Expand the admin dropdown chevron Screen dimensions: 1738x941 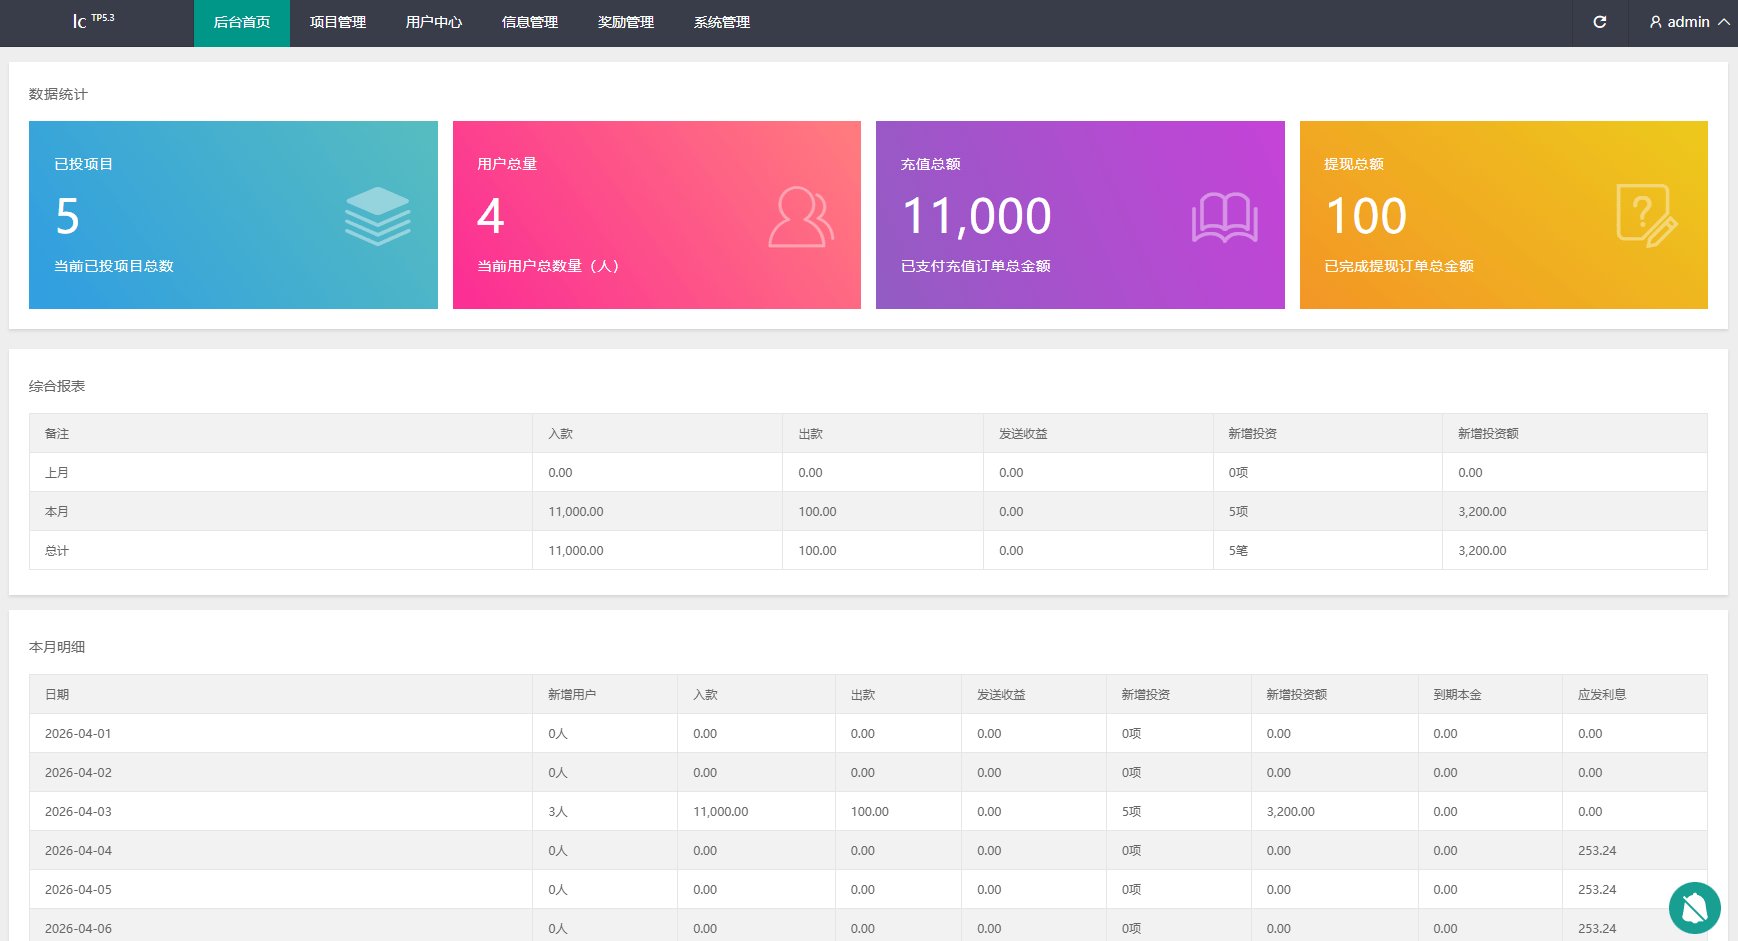[1723, 22]
